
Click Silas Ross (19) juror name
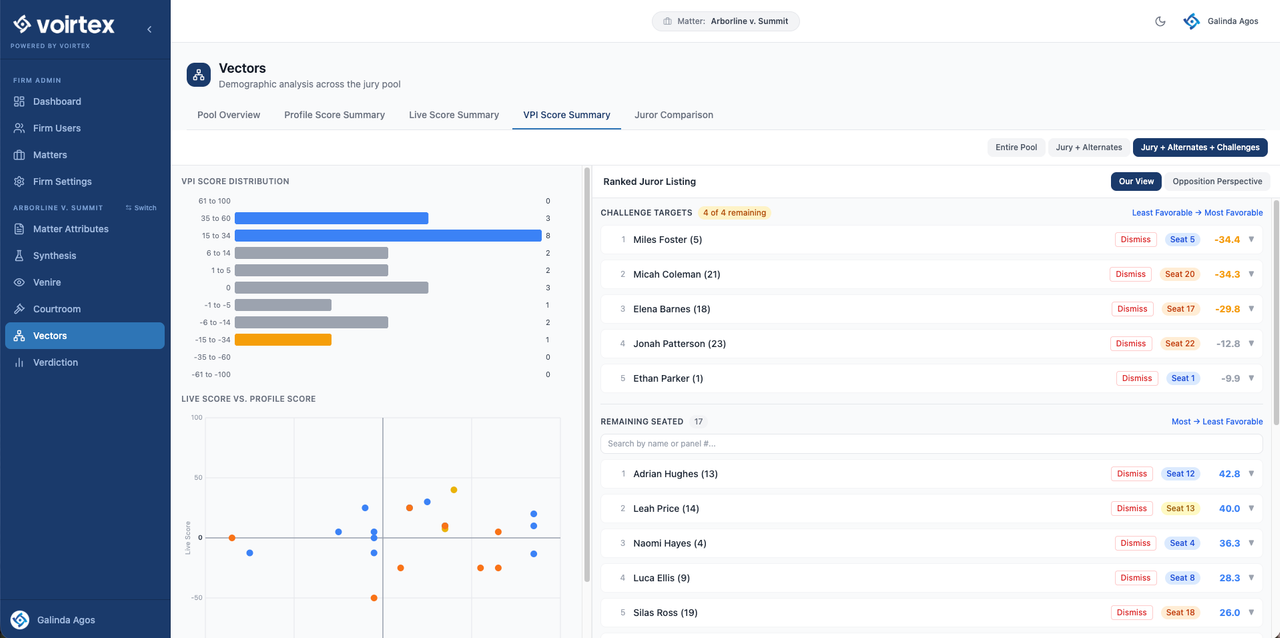click(x=665, y=613)
